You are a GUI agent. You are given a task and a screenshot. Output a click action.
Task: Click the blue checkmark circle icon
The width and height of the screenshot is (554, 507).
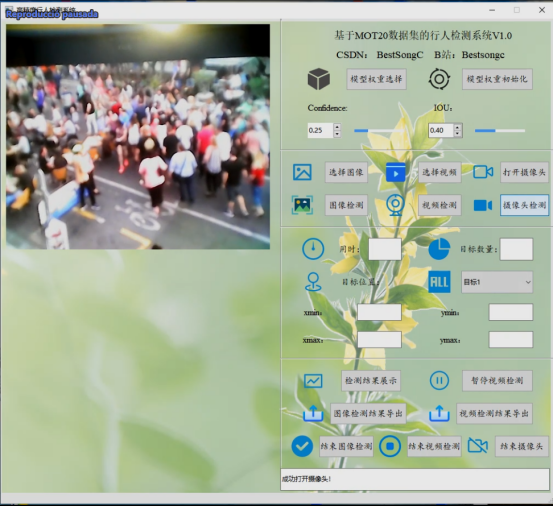click(302, 446)
